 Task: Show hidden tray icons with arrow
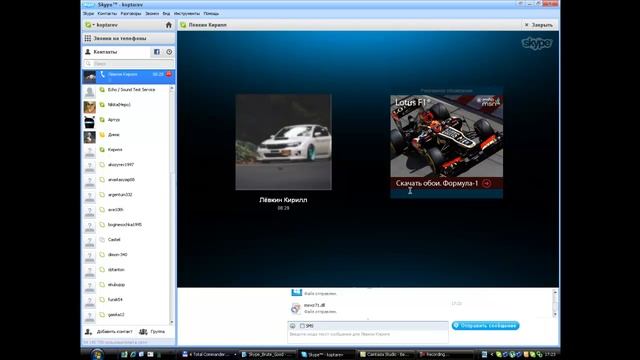491,354
